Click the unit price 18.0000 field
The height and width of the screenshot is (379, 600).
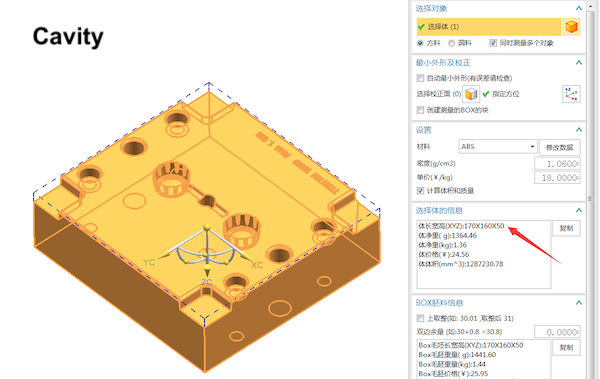pyautogui.click(x=557, y=178)
